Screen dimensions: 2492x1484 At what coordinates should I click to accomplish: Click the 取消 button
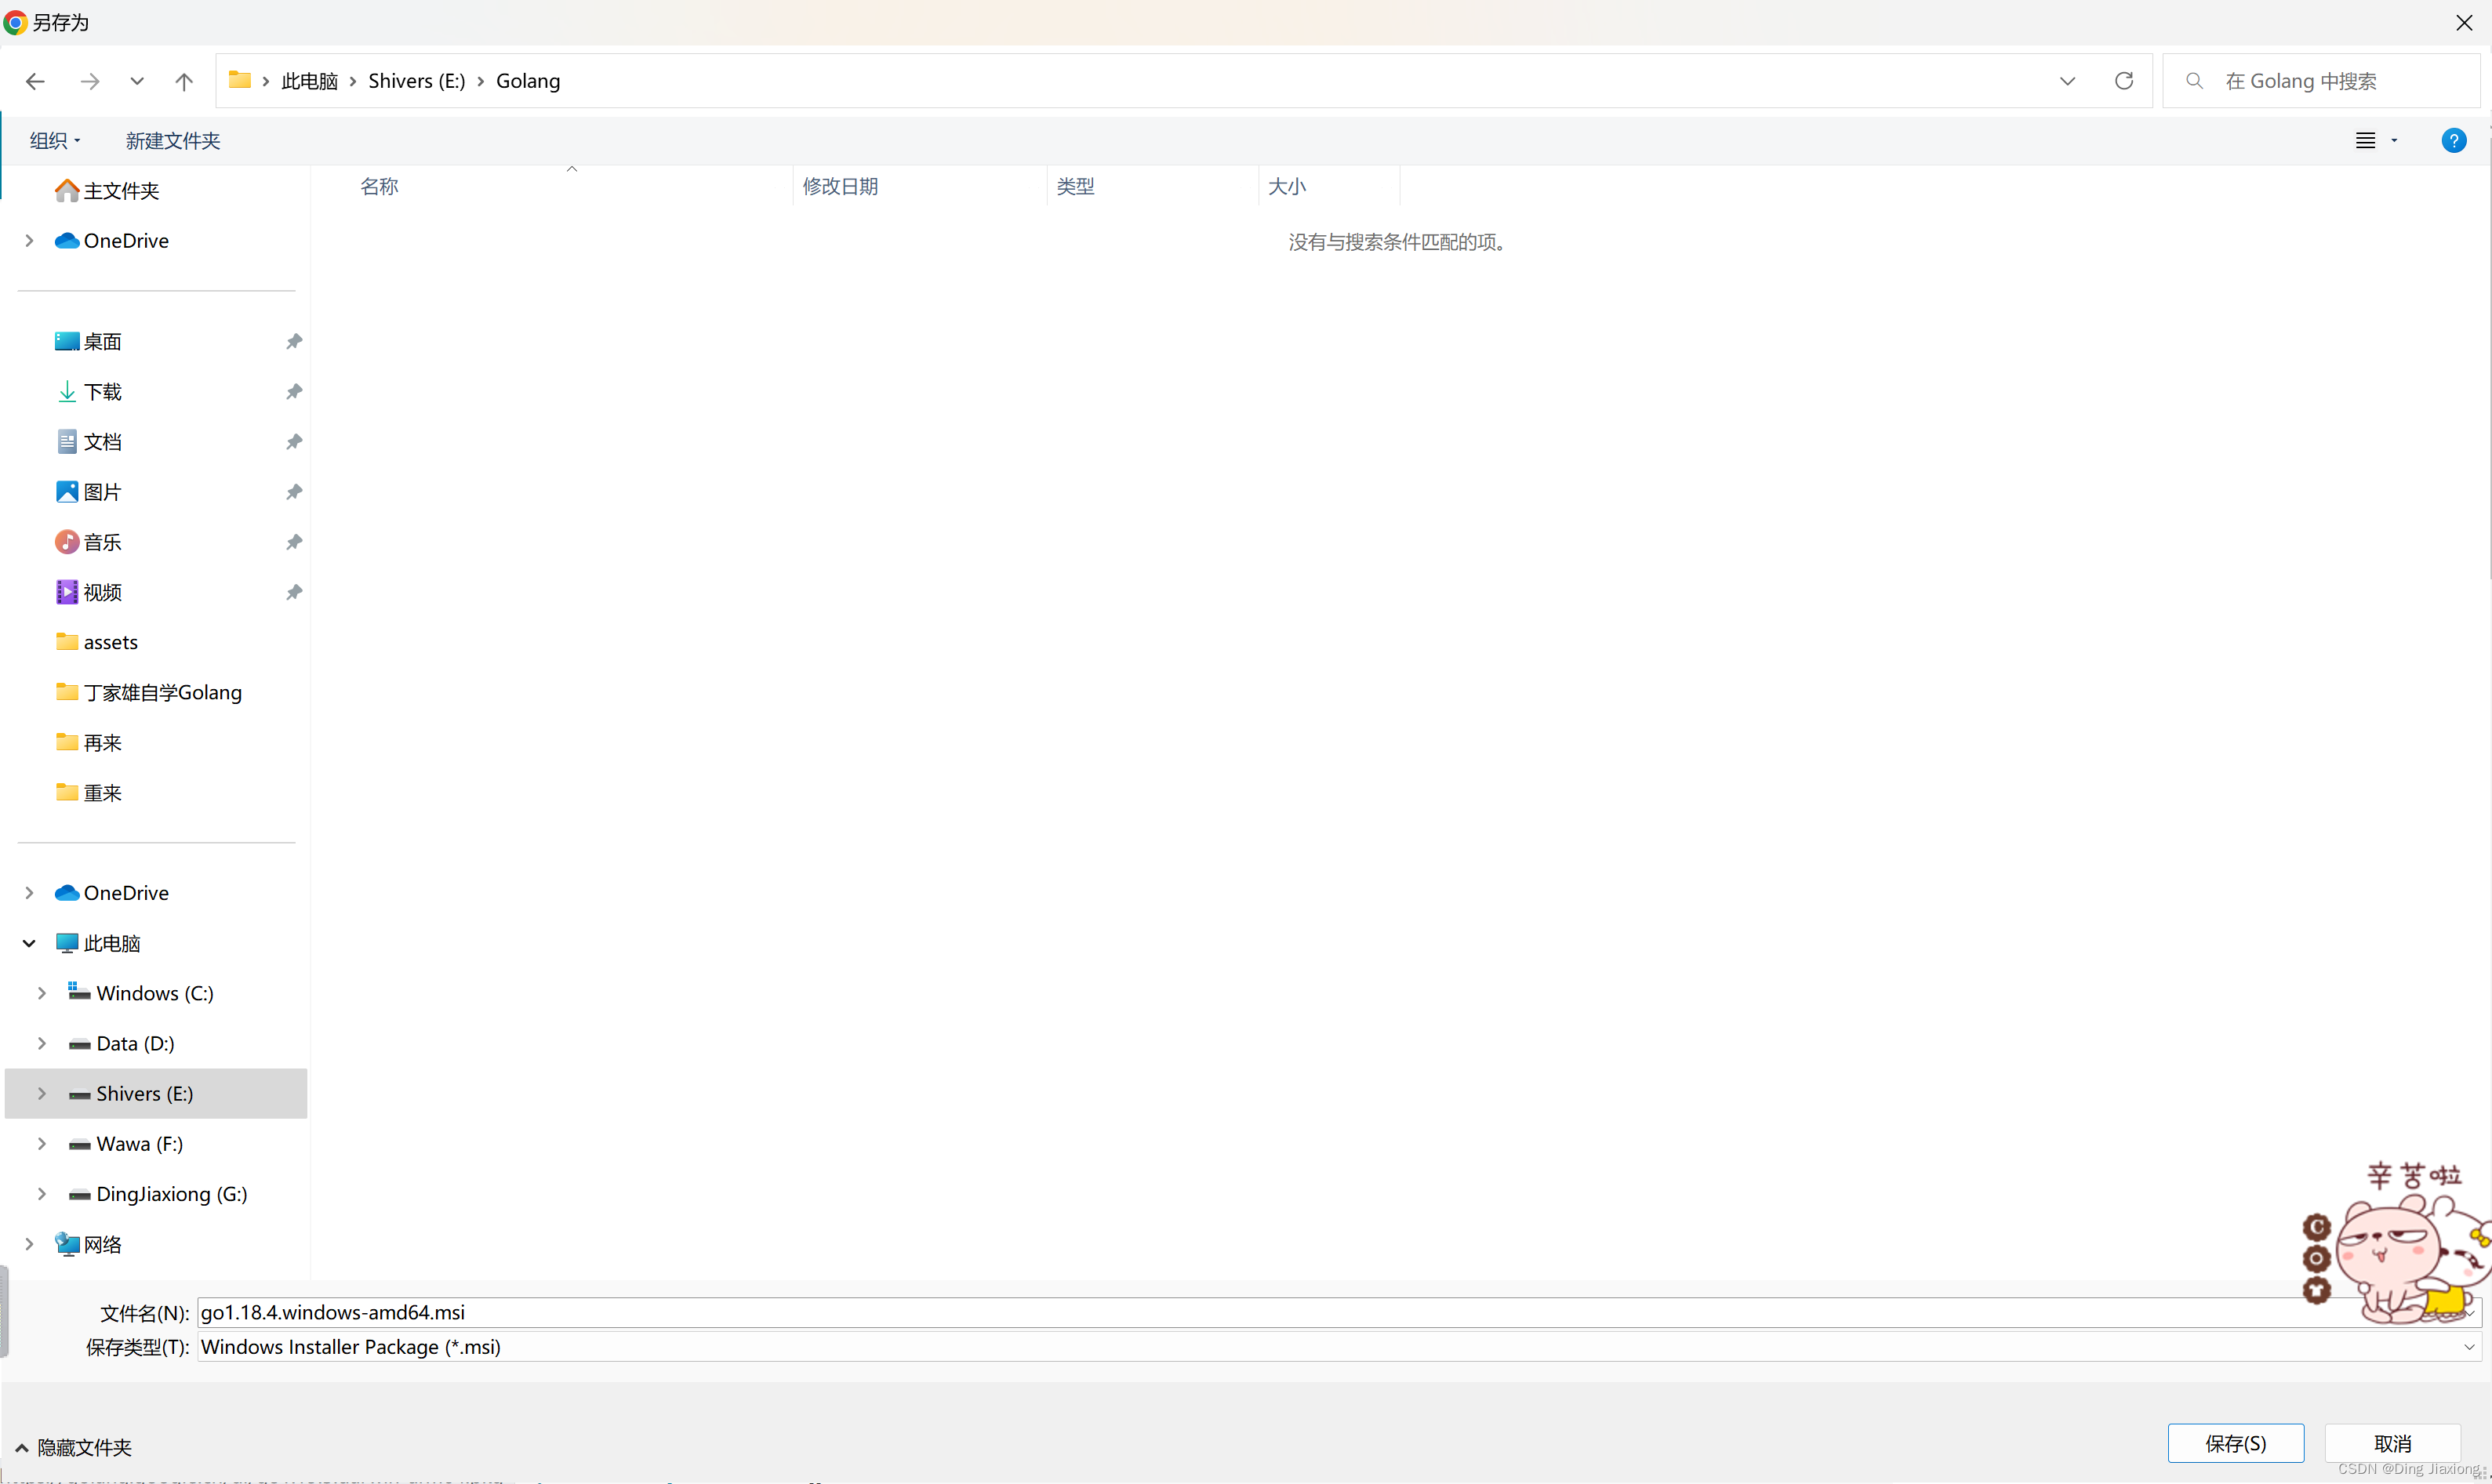pos(2392,1443)
